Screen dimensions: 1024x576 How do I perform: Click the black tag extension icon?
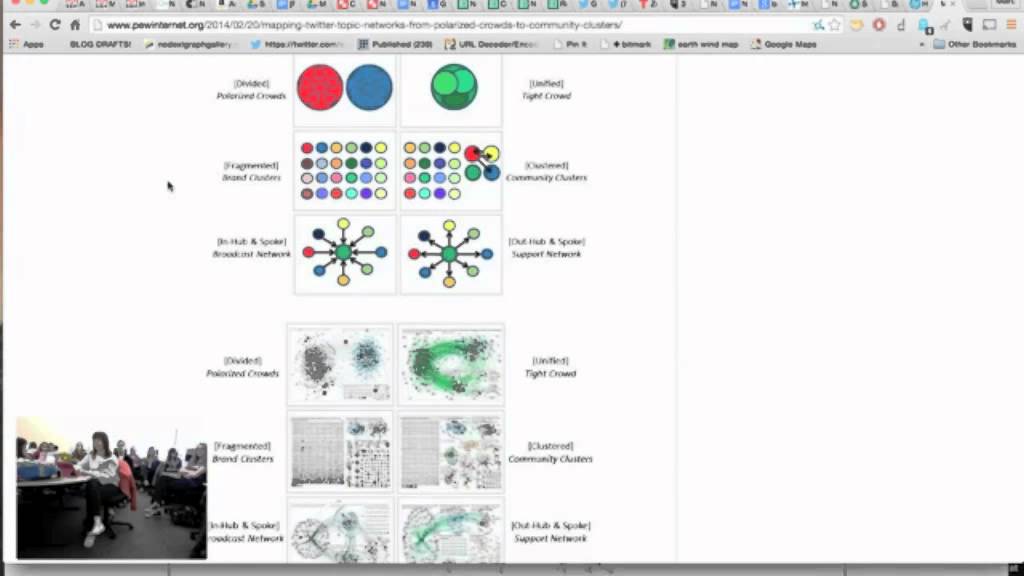(x=967, y=25)
